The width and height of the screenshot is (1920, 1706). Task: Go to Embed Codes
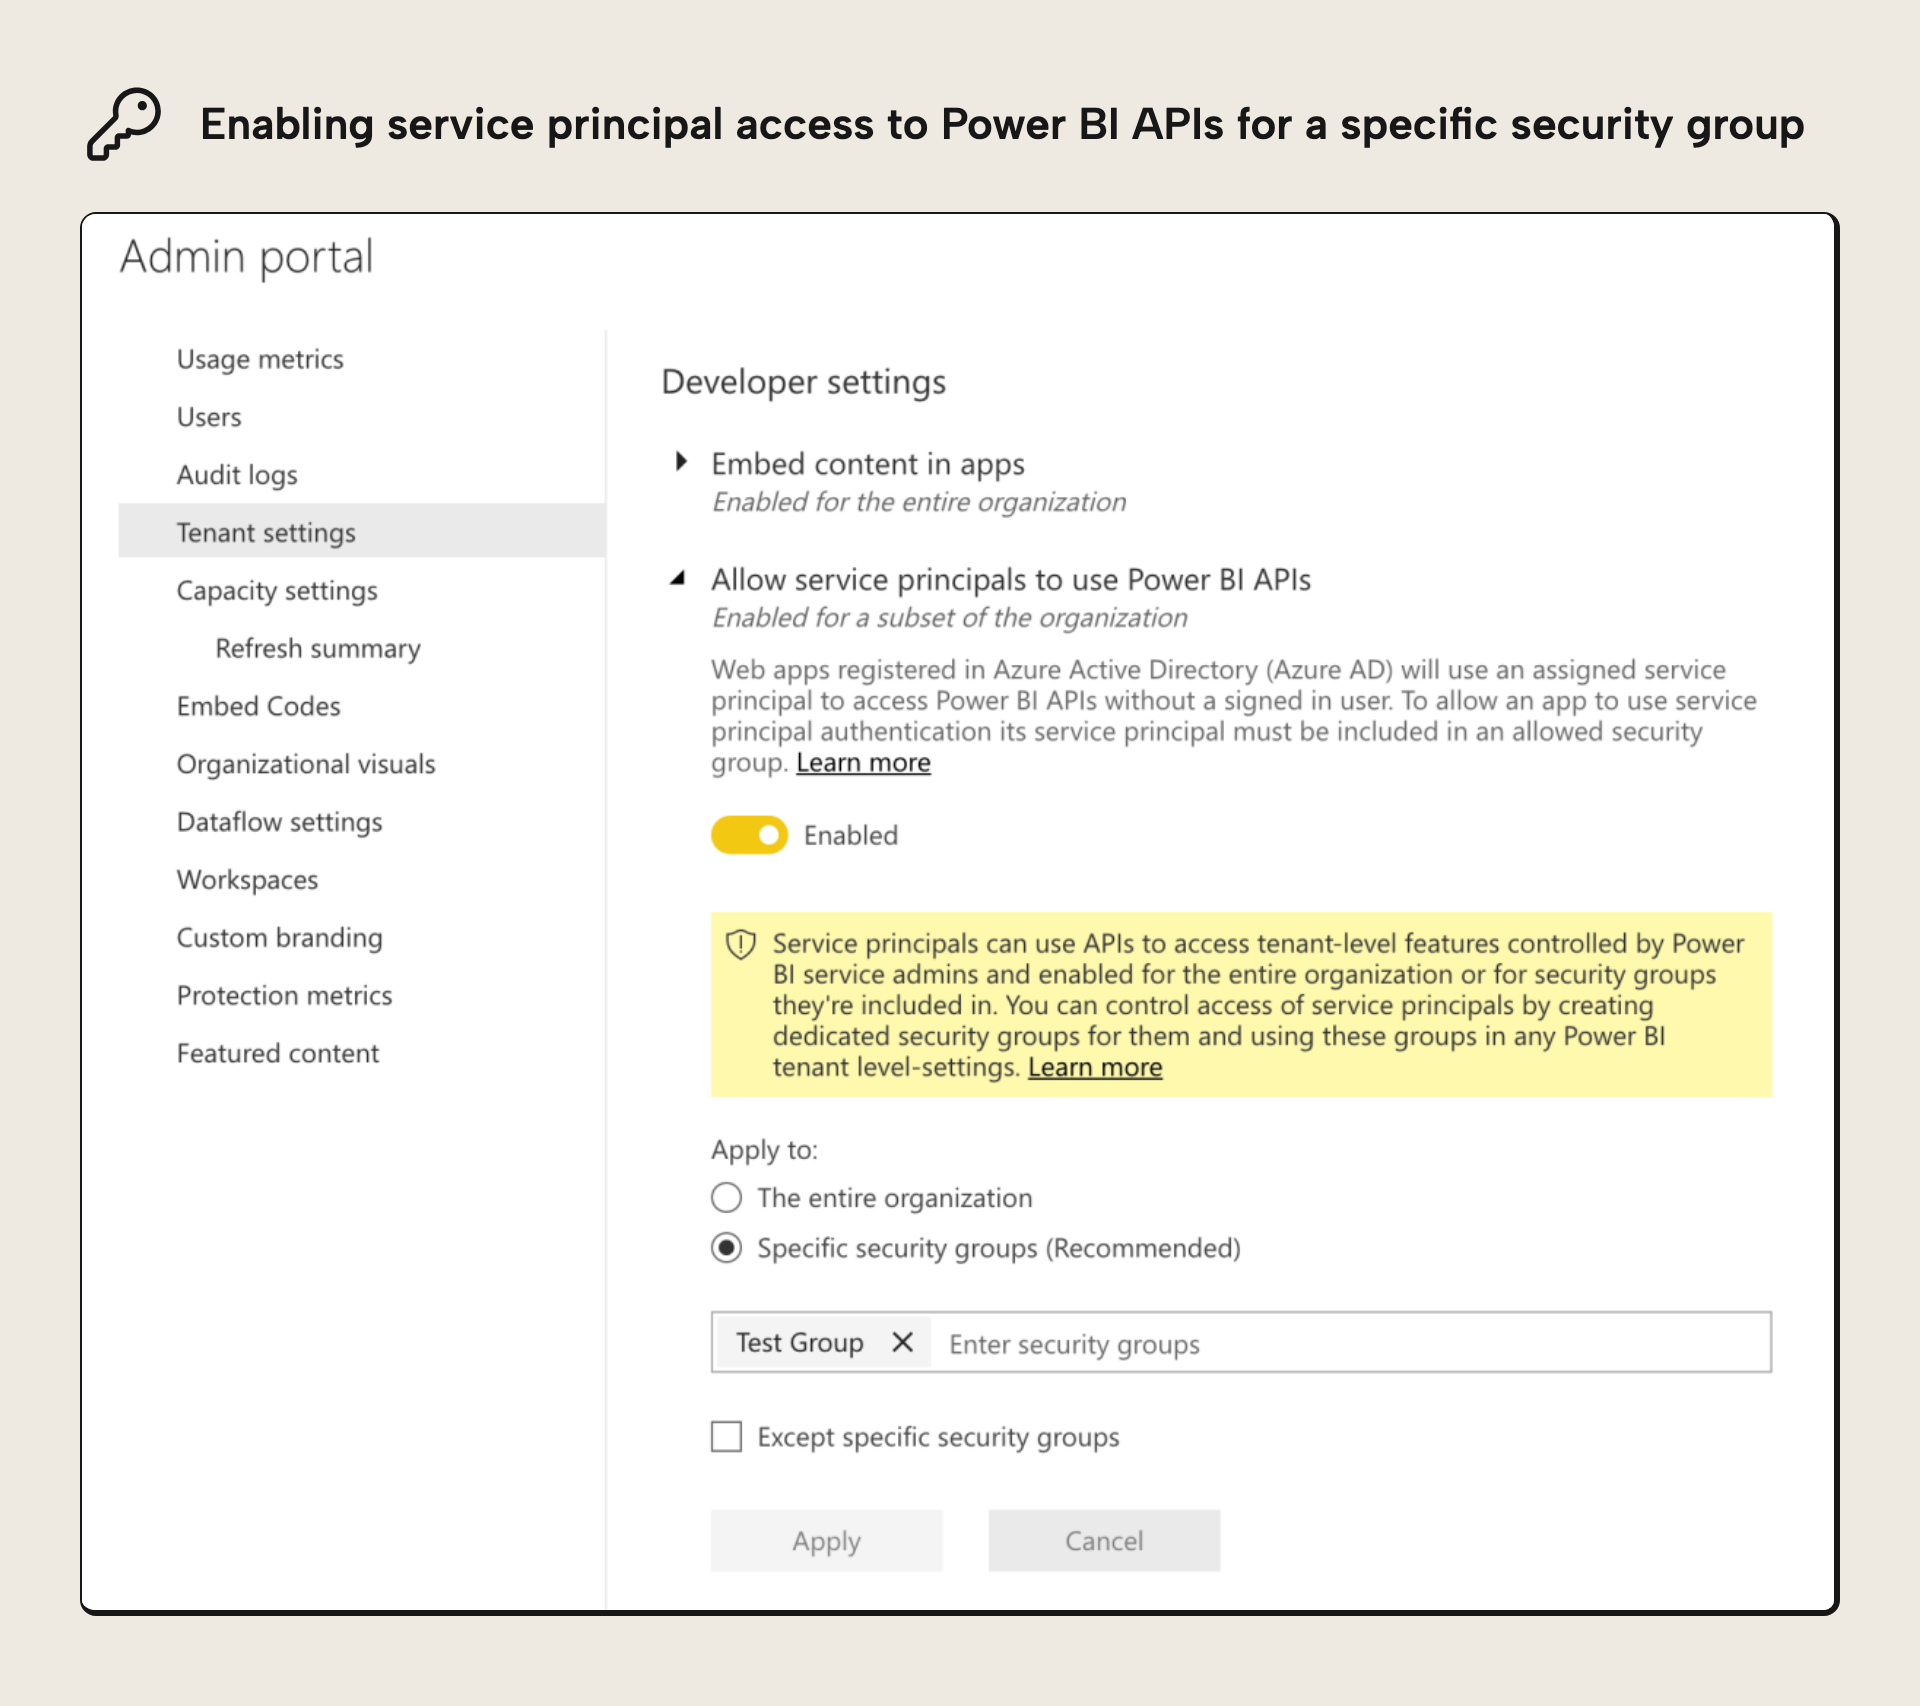coord(258,706)
